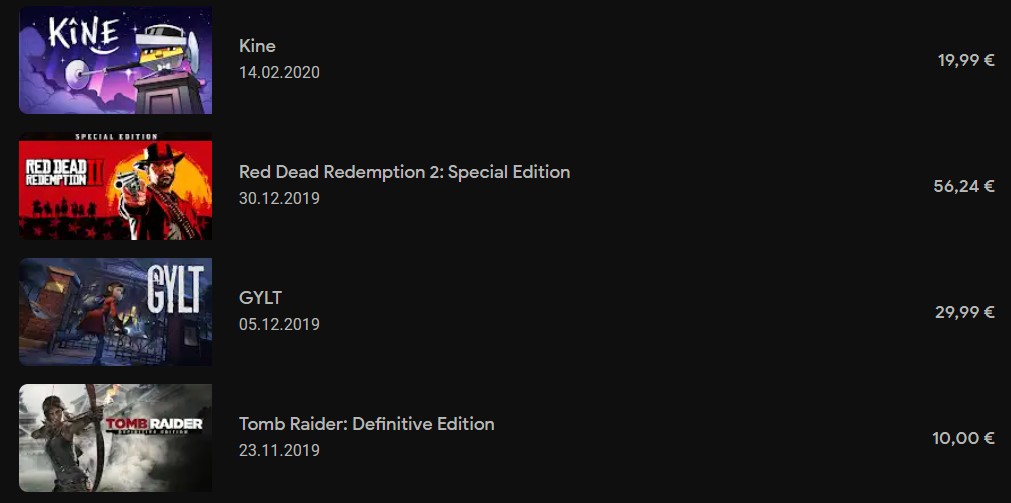Screen dimensions: 1011x503
Task: Open the GYLT cover thumbnail
Action: [115, 311]
